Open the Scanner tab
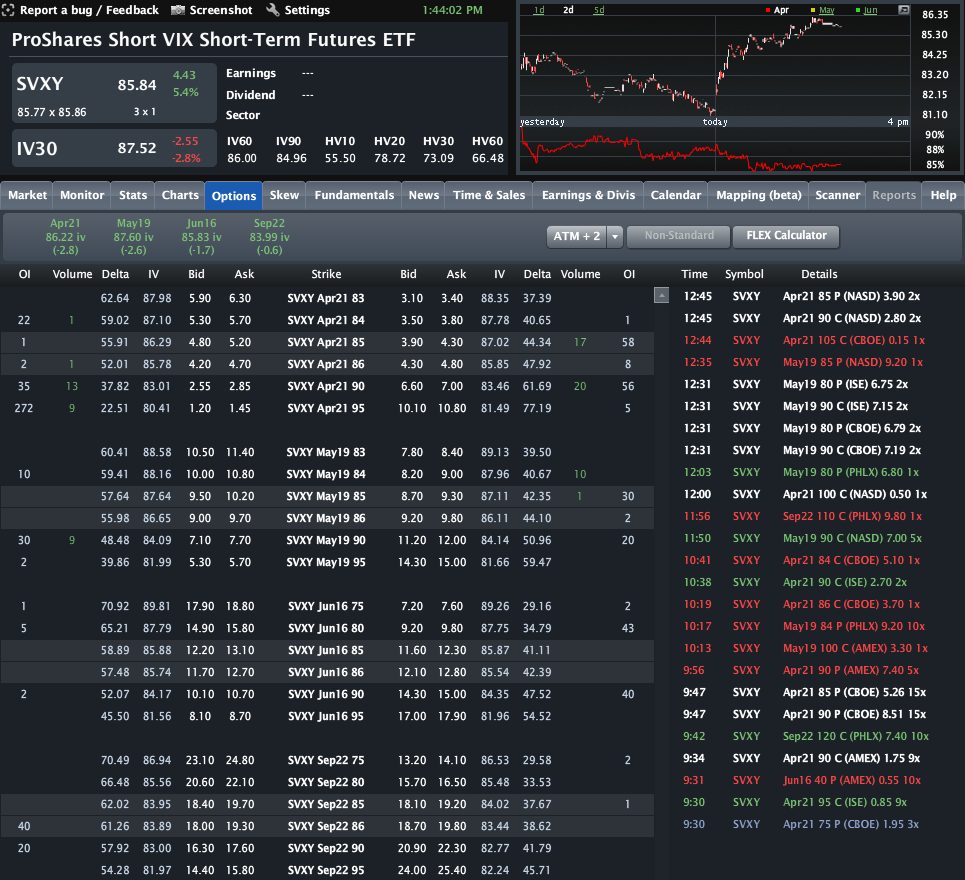Screen dimensions: 965x880 838,195
